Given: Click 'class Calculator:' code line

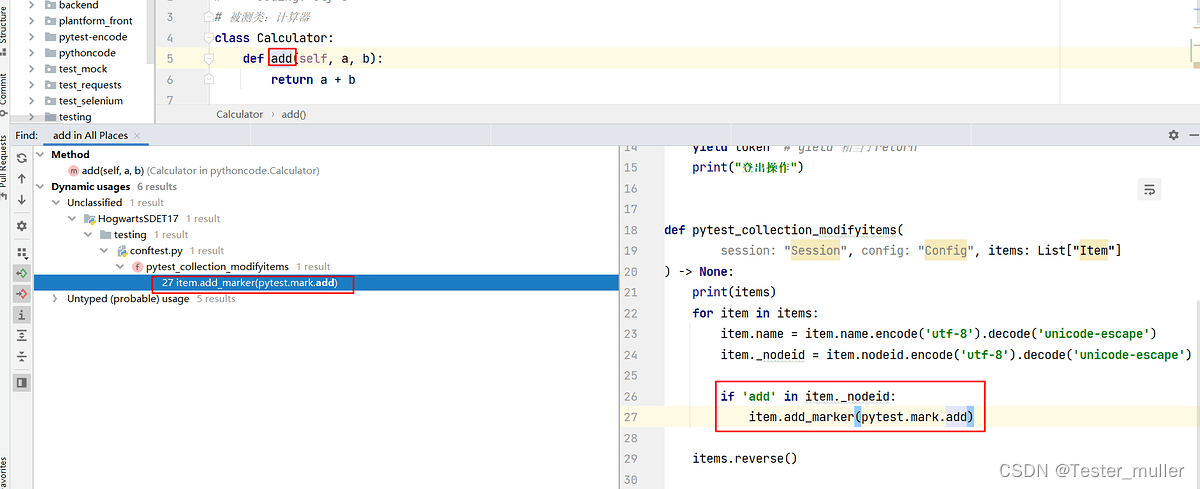Looking at the screenshot, I should point(274,38).
